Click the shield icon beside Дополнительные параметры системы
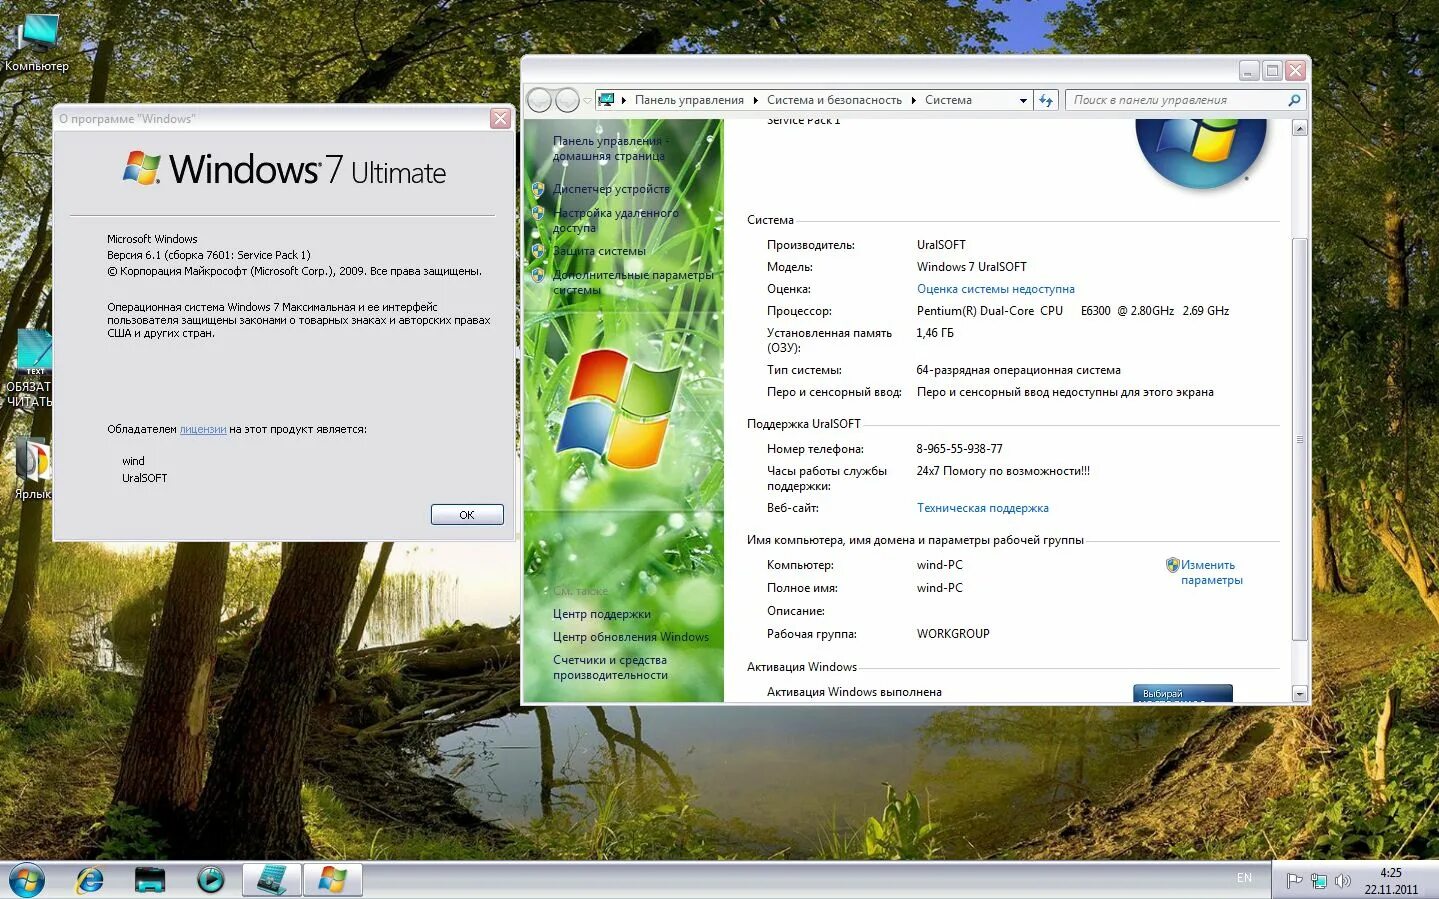Image resolution: width=1439 pixels, height=899 pixels. pyautogui.click(x=538, y=275)
